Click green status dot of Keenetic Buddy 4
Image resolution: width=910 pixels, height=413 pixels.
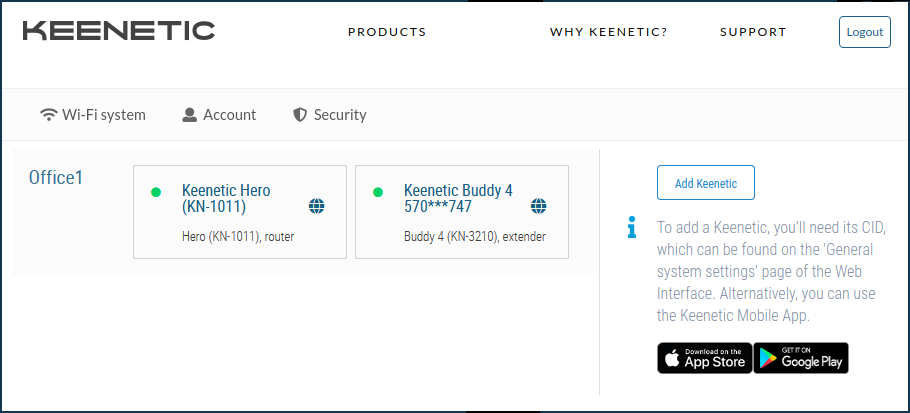point(378,192)
